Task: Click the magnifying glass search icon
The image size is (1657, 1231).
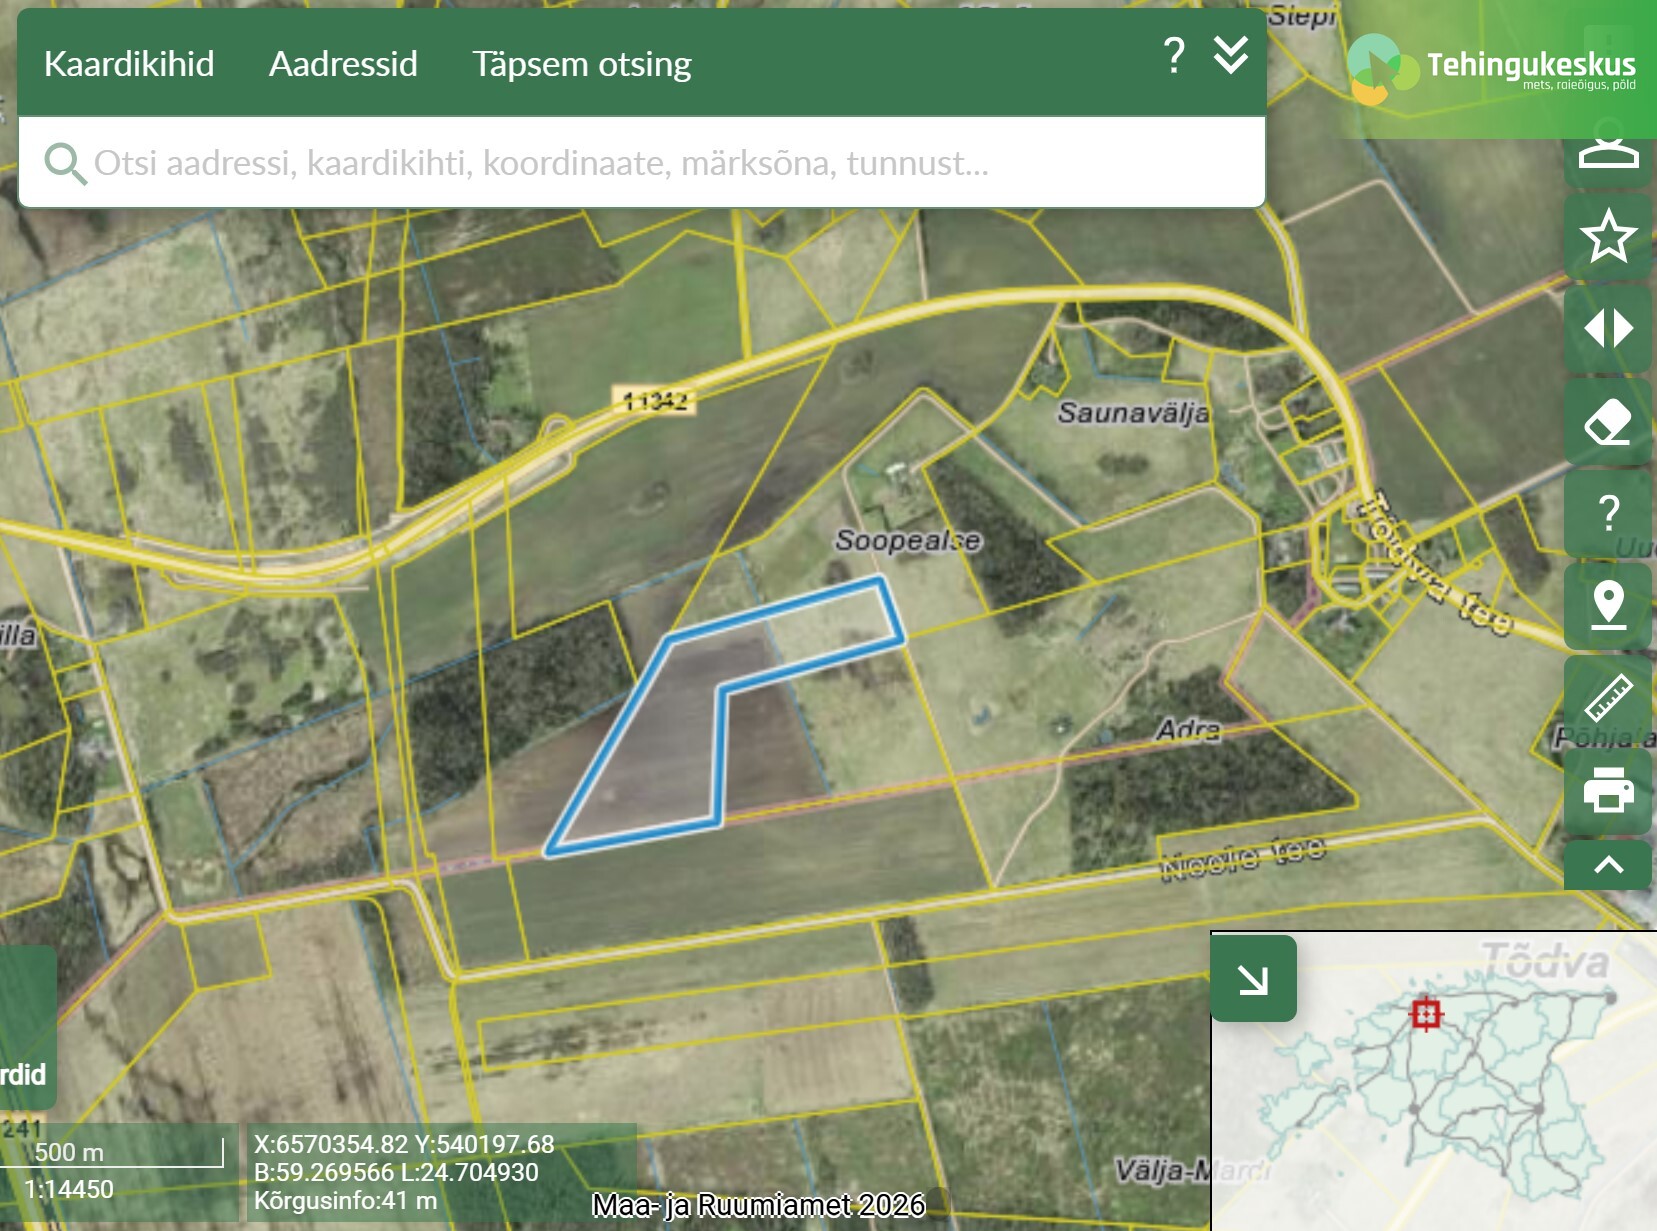Action: 65,163
